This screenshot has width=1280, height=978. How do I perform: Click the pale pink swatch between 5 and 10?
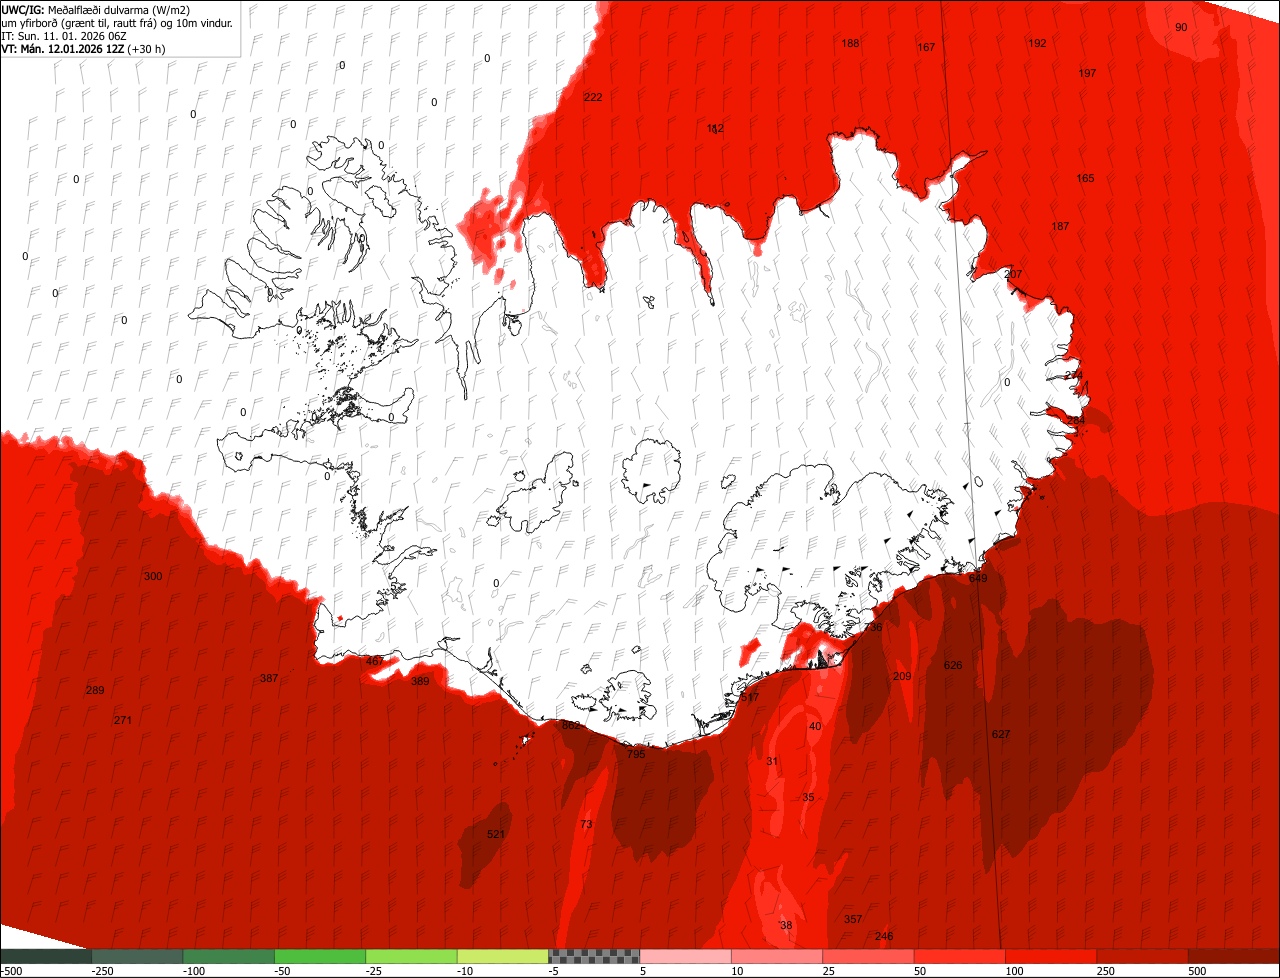tap(686, 956)
